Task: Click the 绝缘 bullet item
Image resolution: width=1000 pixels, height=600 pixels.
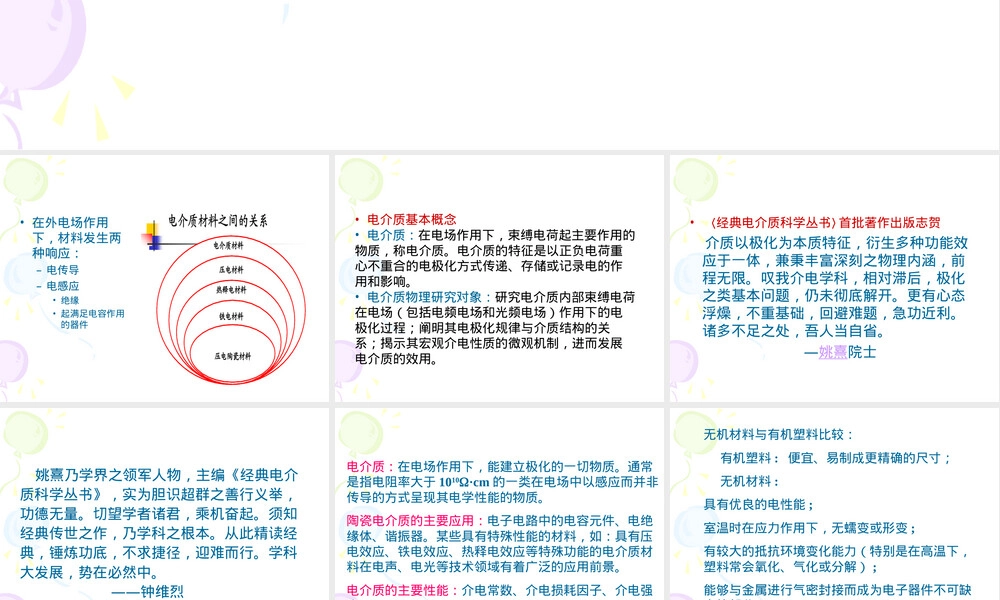Action: (x=70, y=300)
